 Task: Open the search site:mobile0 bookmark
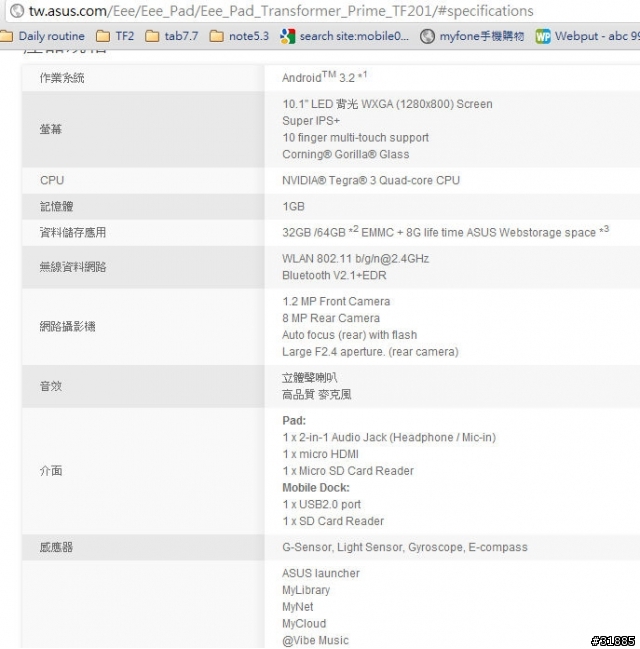pos(344,36)
